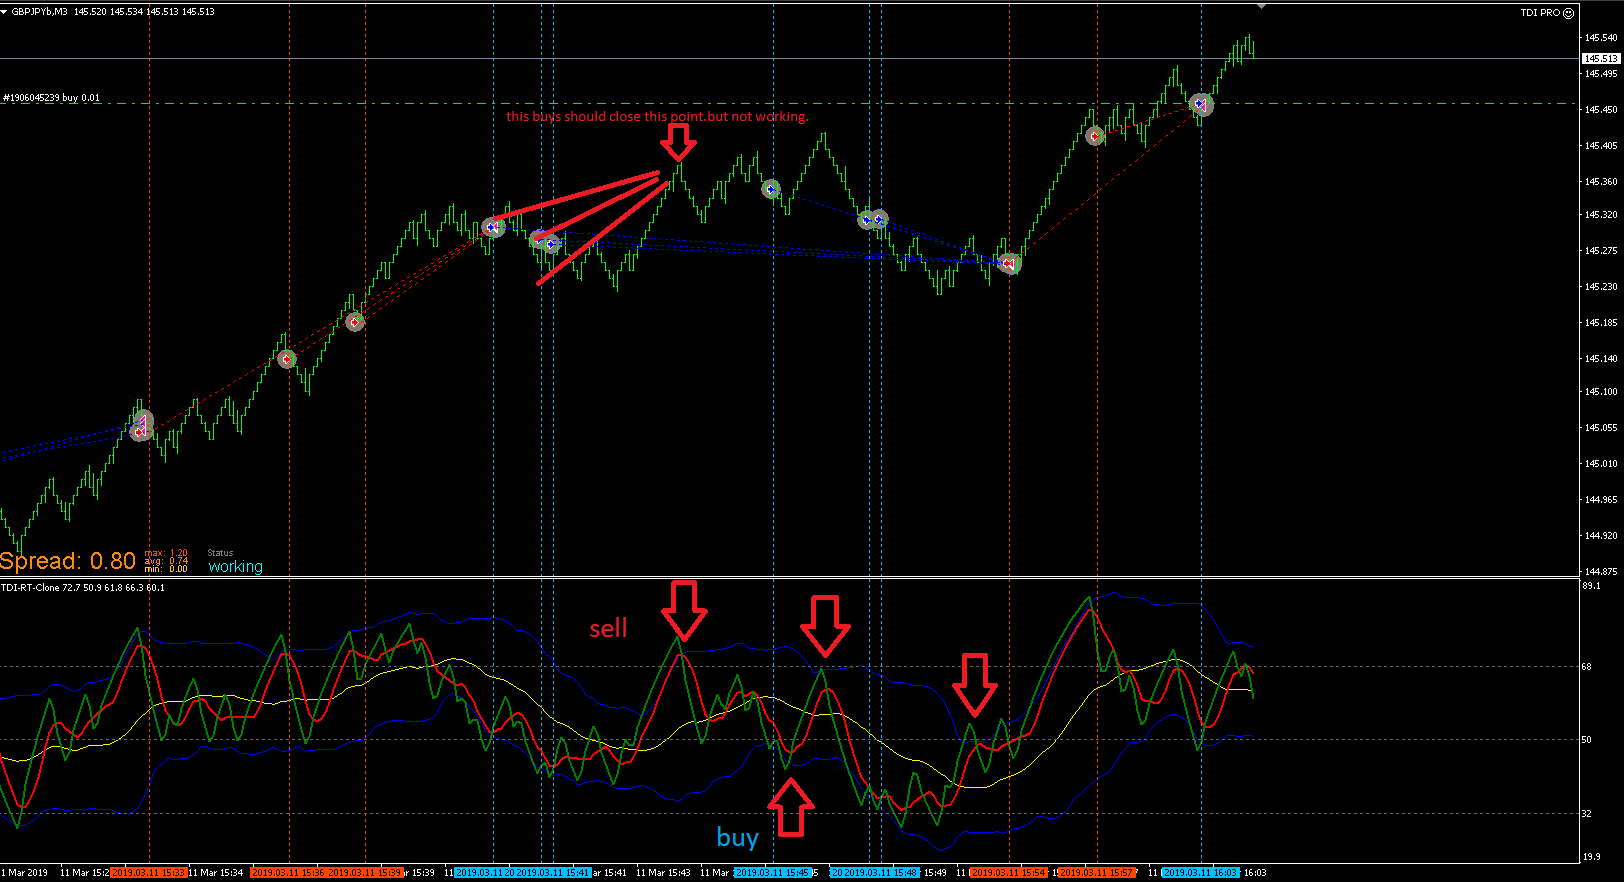Click the blue time label 2019.03.11 15:41
The height and width of the screenshot is (882, 1624).
(x=553, y=873)
